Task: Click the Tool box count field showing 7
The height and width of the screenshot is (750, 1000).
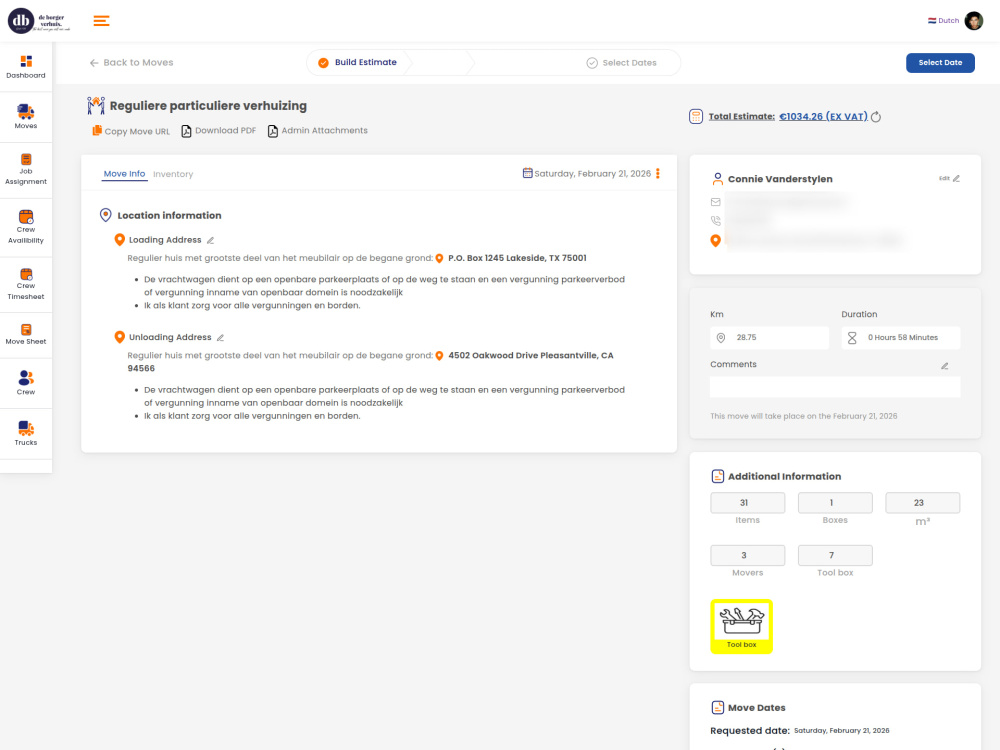Action: pyautogui.click(x=835, y=555)
